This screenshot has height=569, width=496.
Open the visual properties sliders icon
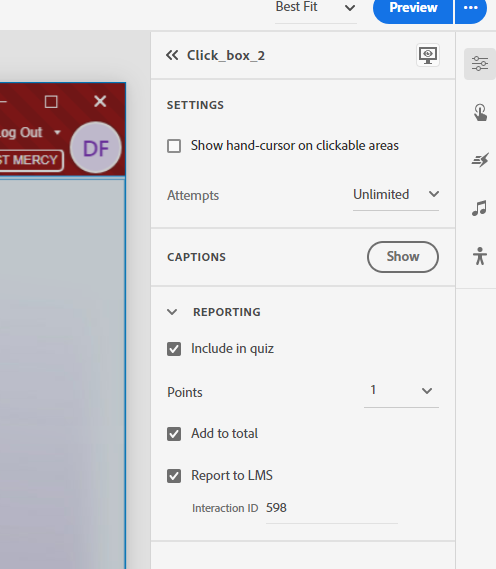pos(480,64)
